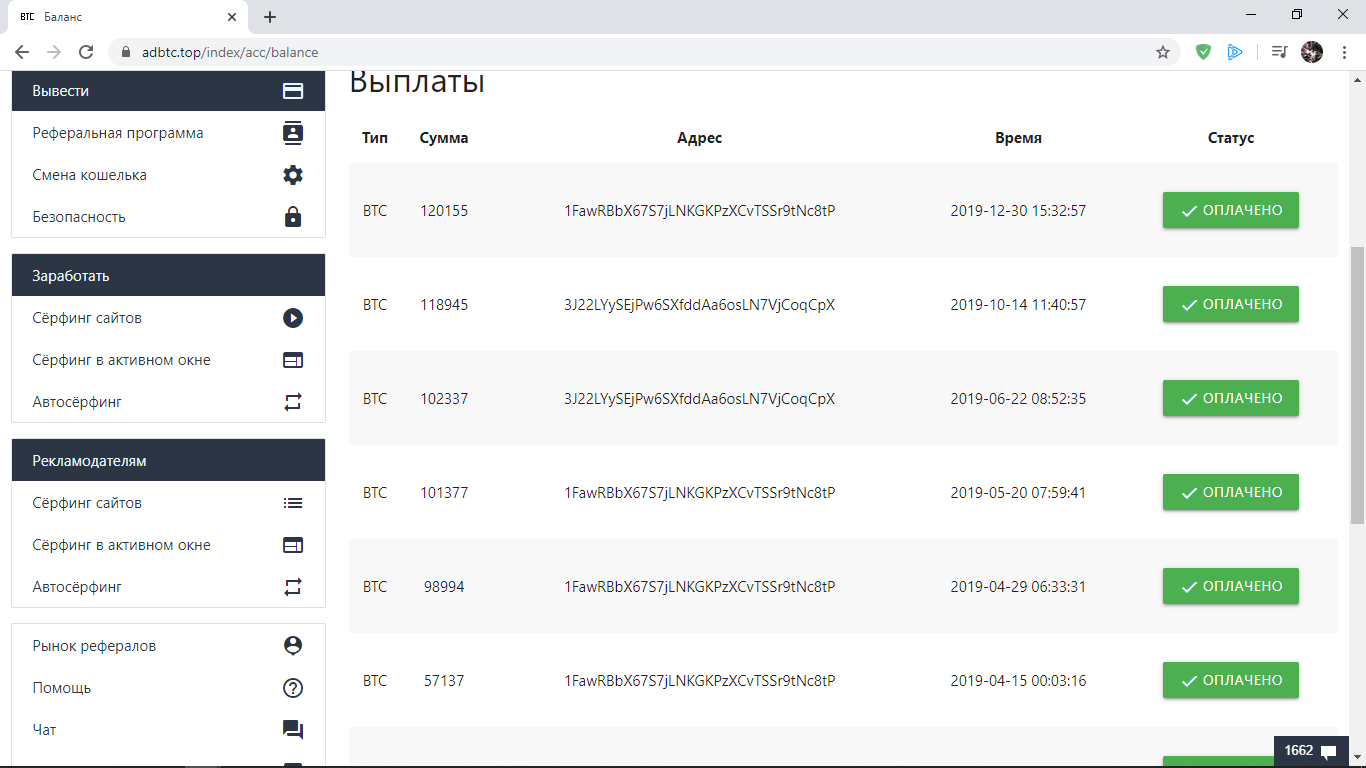
Task: Close the Баланс tab
Action: point(232,17)
